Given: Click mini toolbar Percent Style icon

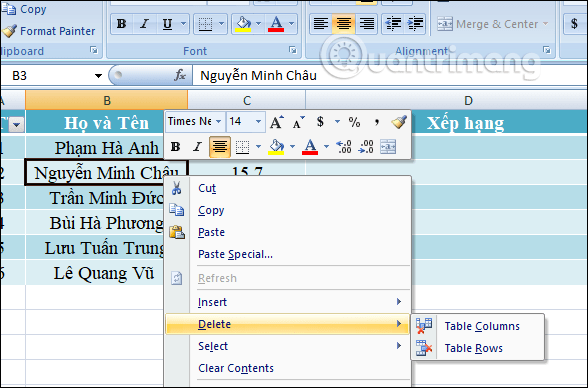Looking at the screenshot, I should pyautogui.click(x=354, y=122).
